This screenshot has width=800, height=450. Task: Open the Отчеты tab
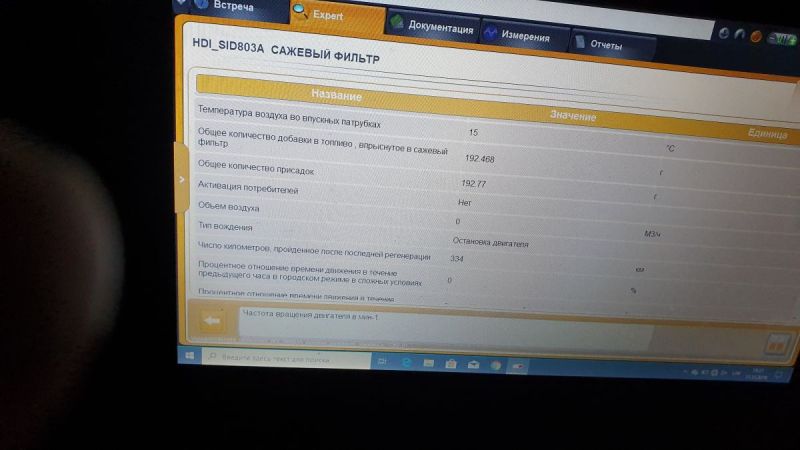[605, 45]
